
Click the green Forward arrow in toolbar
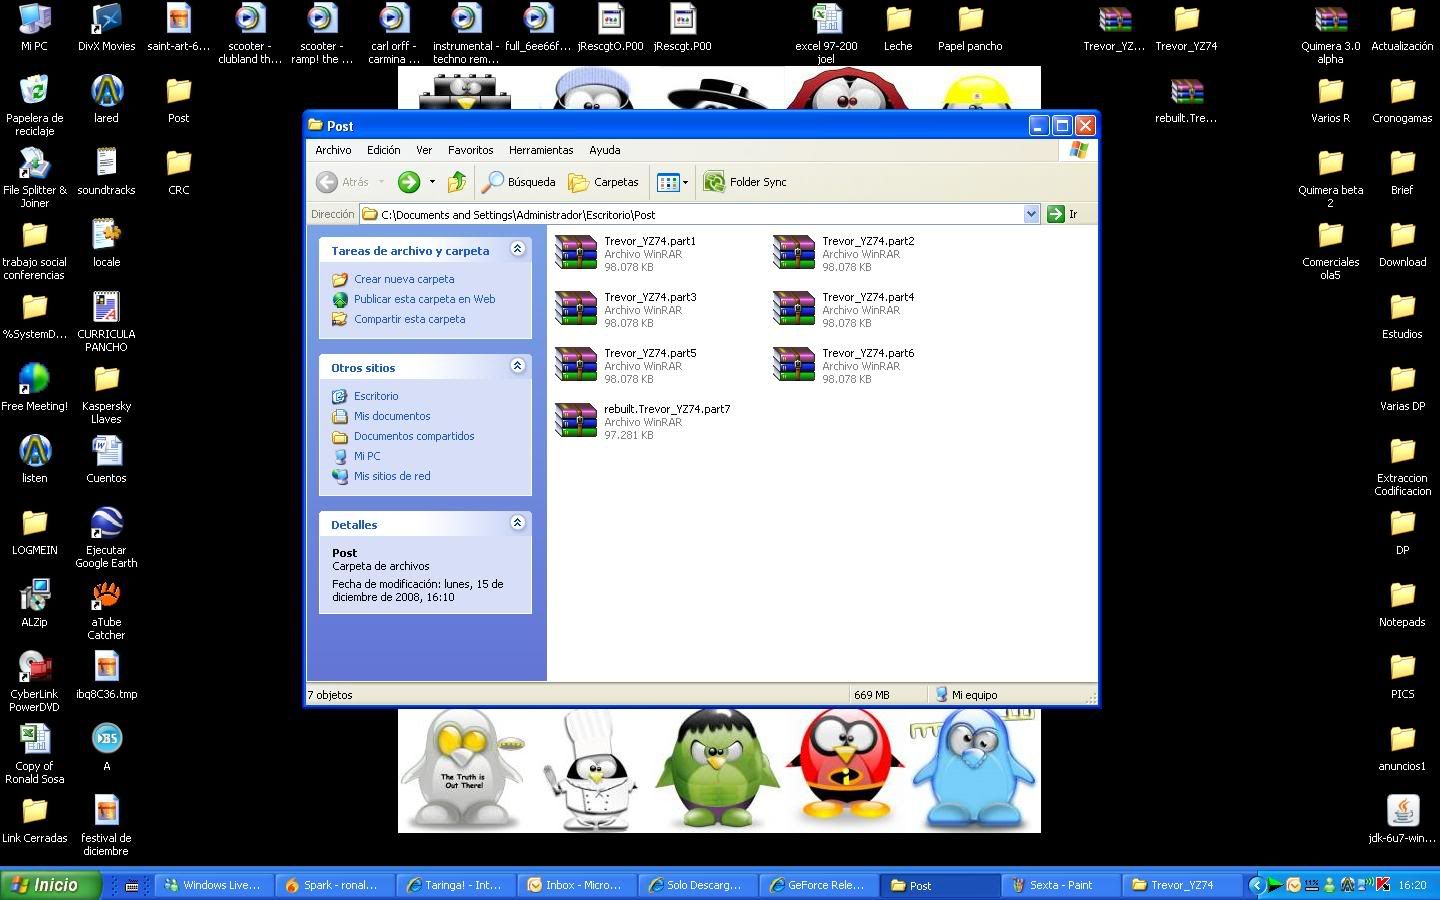point(408,182)
